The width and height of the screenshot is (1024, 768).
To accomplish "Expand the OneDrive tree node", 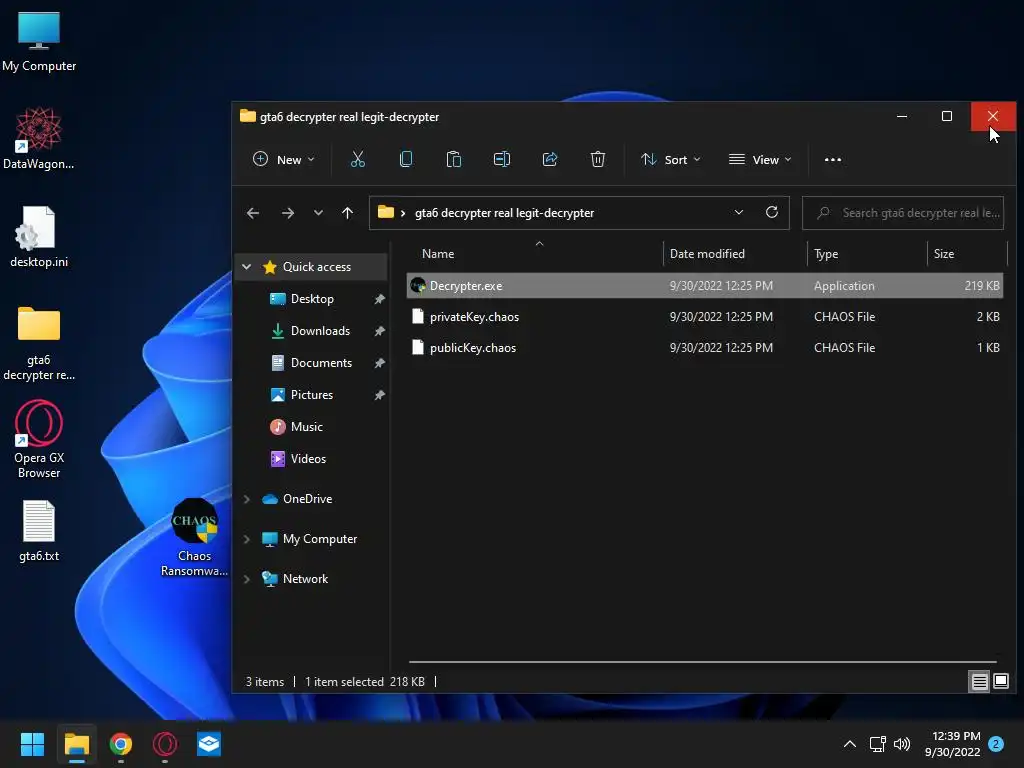I will point(247,499).
